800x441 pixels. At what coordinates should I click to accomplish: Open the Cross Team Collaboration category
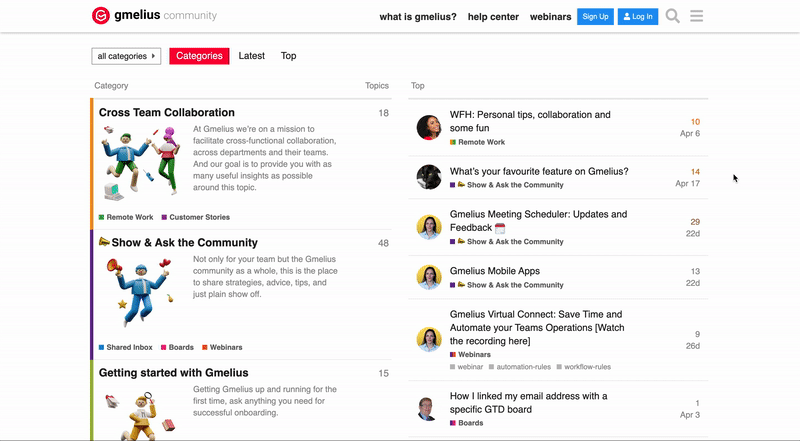[x=167, y=113]
